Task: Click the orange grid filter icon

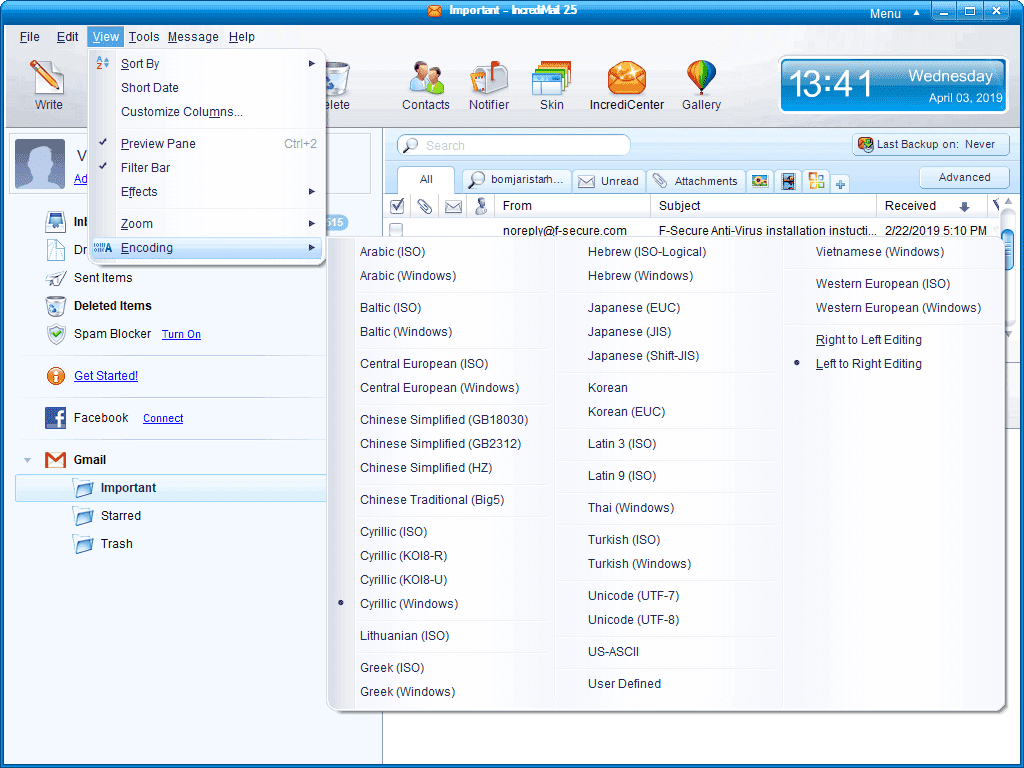Action: pos(816,181)
